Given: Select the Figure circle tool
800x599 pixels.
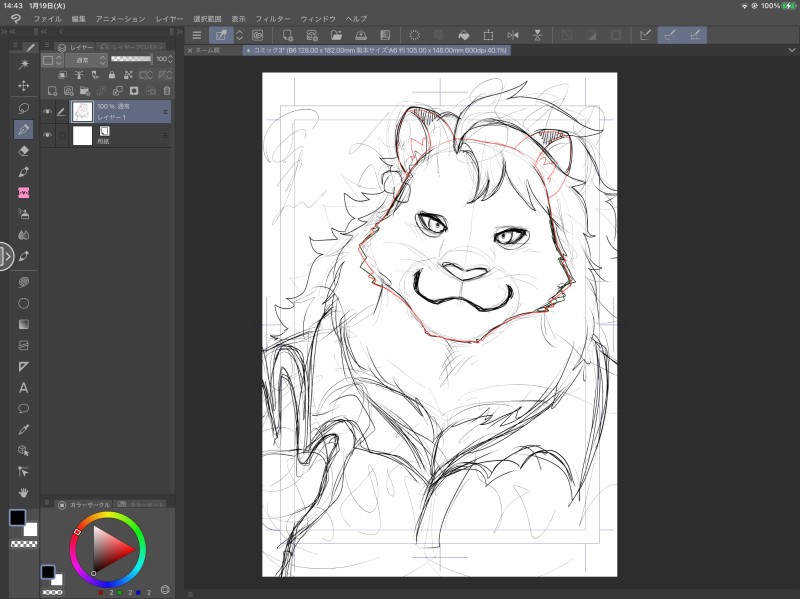Looking at the screenshot, I should 23,304.
